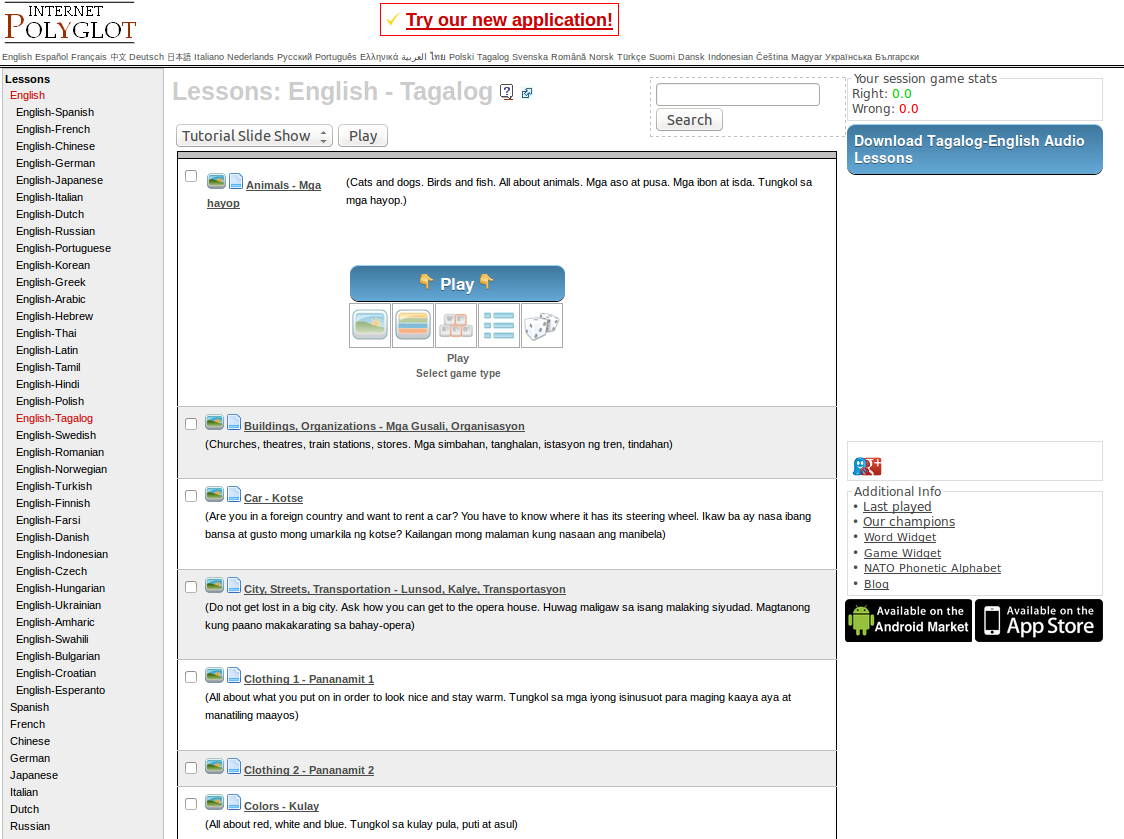This screenshot has width=1124, height=839.
Task: Click the help question mark icon
Action: click(507, 92)
